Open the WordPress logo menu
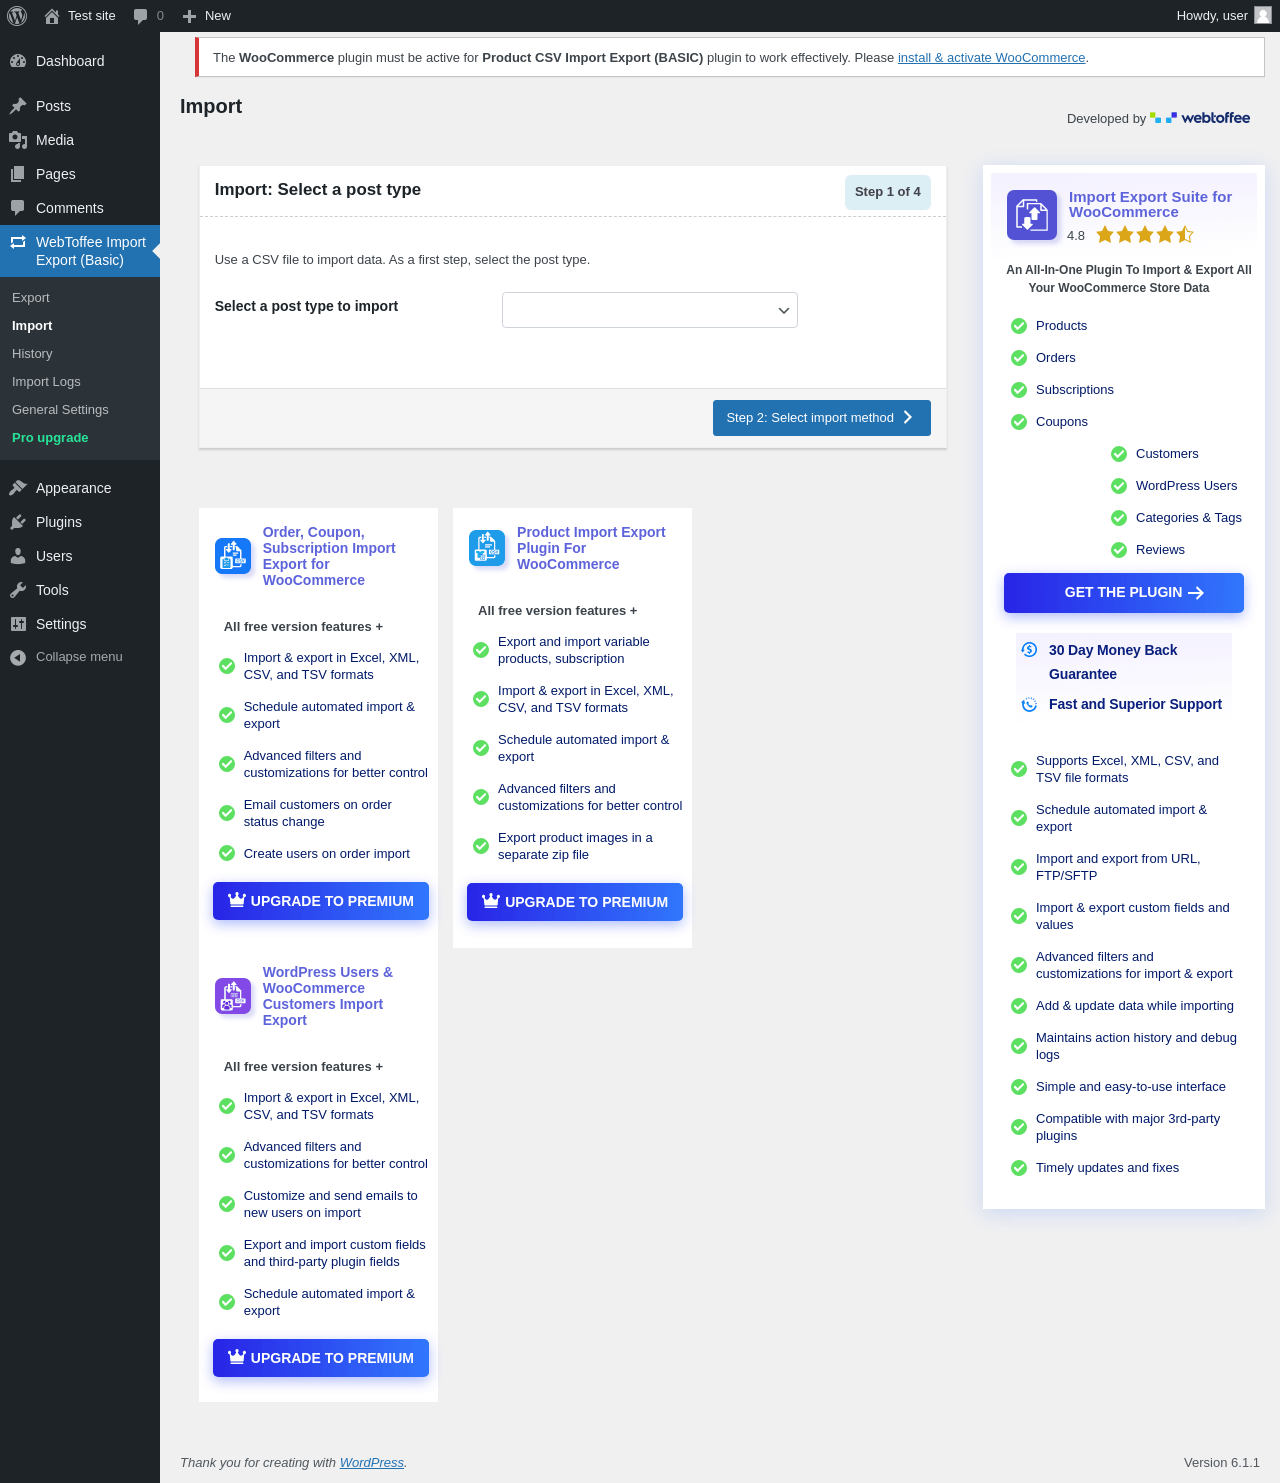This screenshot has width=1280, height=1483. pyautogui.click(x=17, y=16)
